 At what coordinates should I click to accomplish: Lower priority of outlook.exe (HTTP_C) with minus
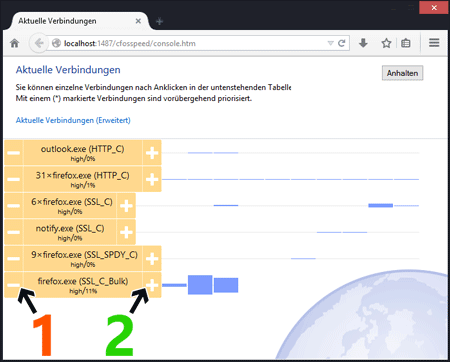click(x=14, y=153)
